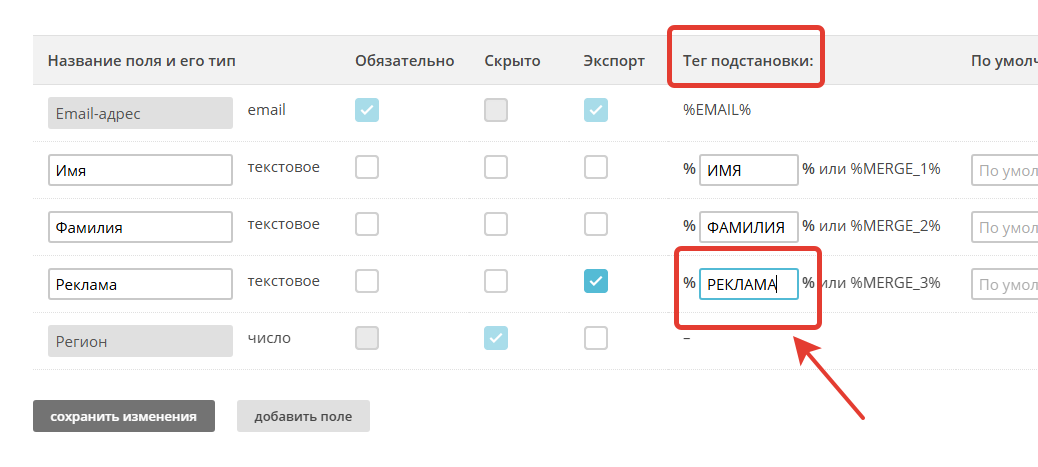Viewport: 1038px width, 467px height.
Task: Toggle Скрыто checkbox in Реклама row
Action: 496,282
